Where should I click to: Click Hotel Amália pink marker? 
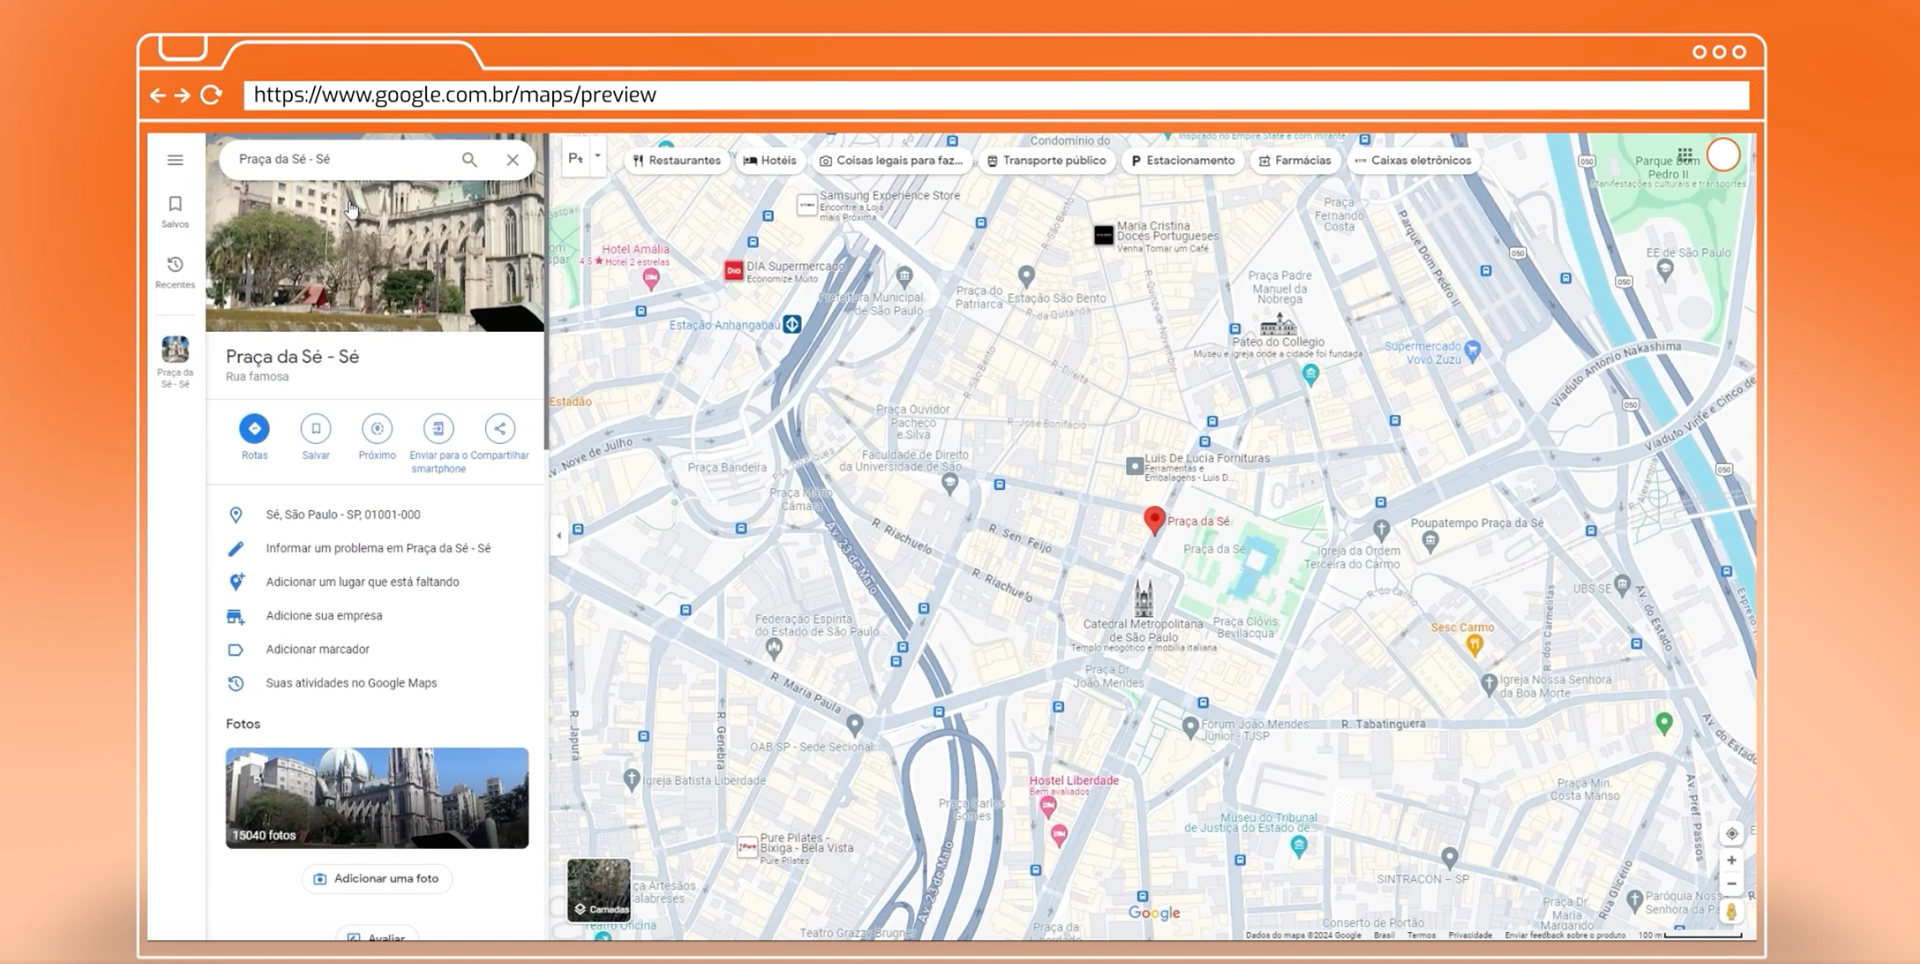point(651,278)
